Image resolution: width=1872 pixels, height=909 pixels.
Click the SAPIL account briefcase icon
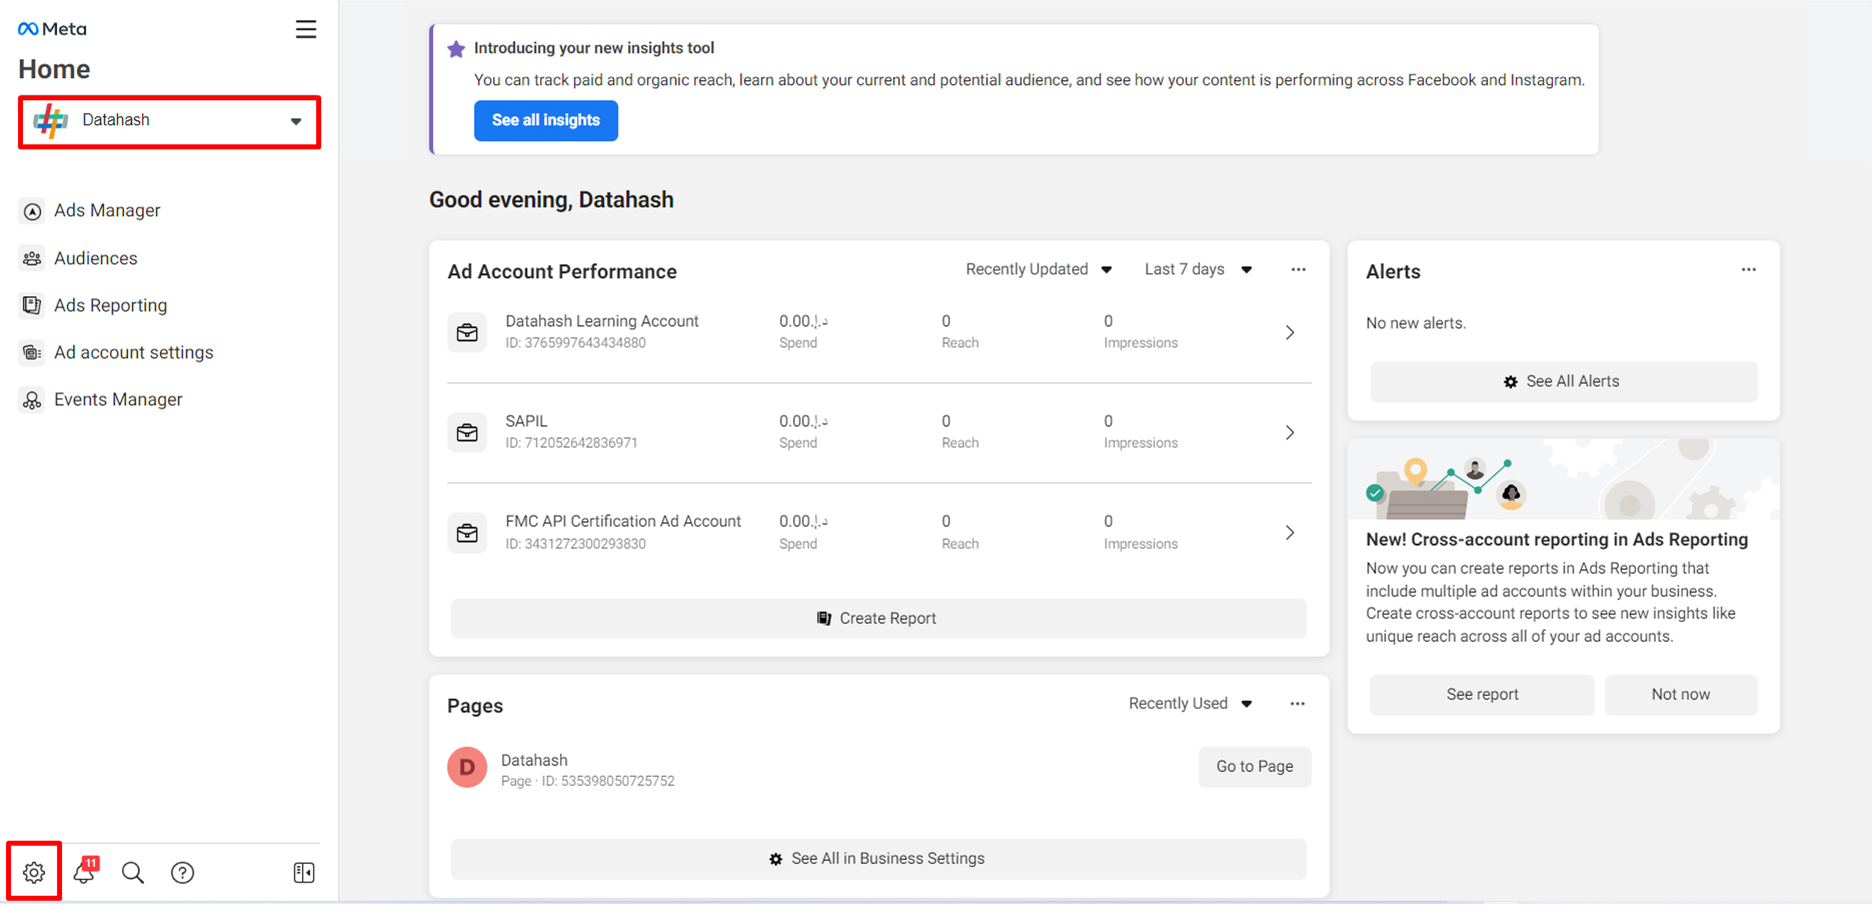click(x=467, y=432)
